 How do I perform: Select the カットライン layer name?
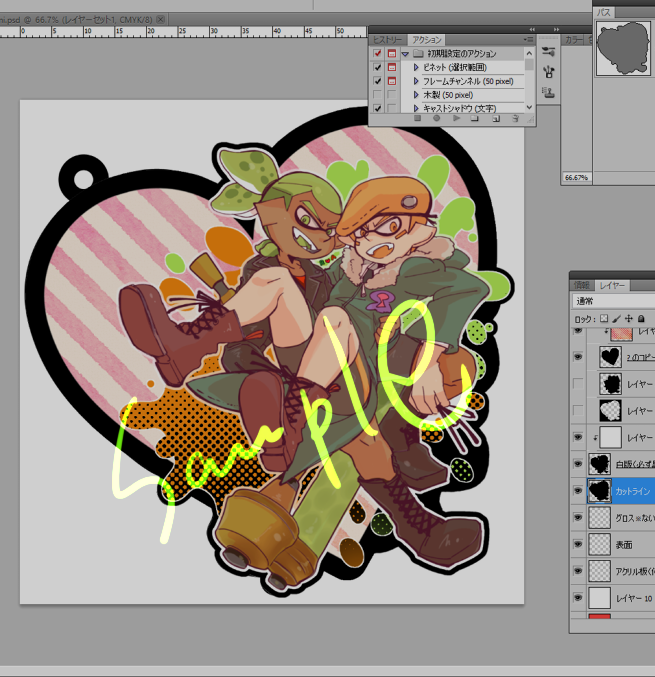633,491
